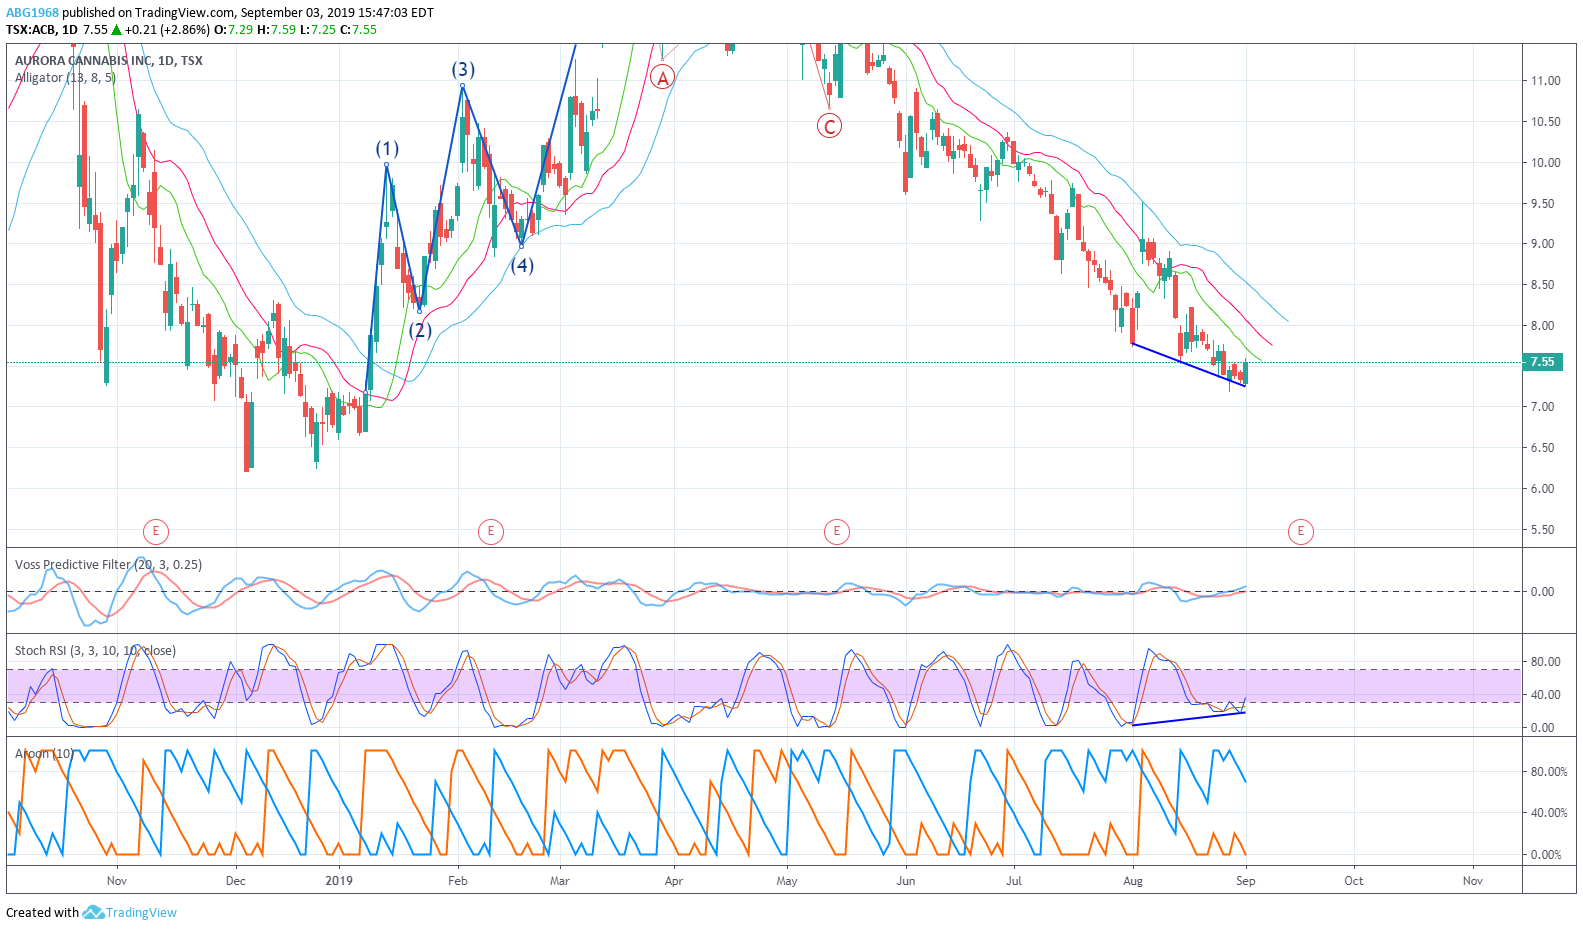Viewport: 1583px width, 930px height.
Task: Select the circled A wave label
Action: click(x=662, y=77)
